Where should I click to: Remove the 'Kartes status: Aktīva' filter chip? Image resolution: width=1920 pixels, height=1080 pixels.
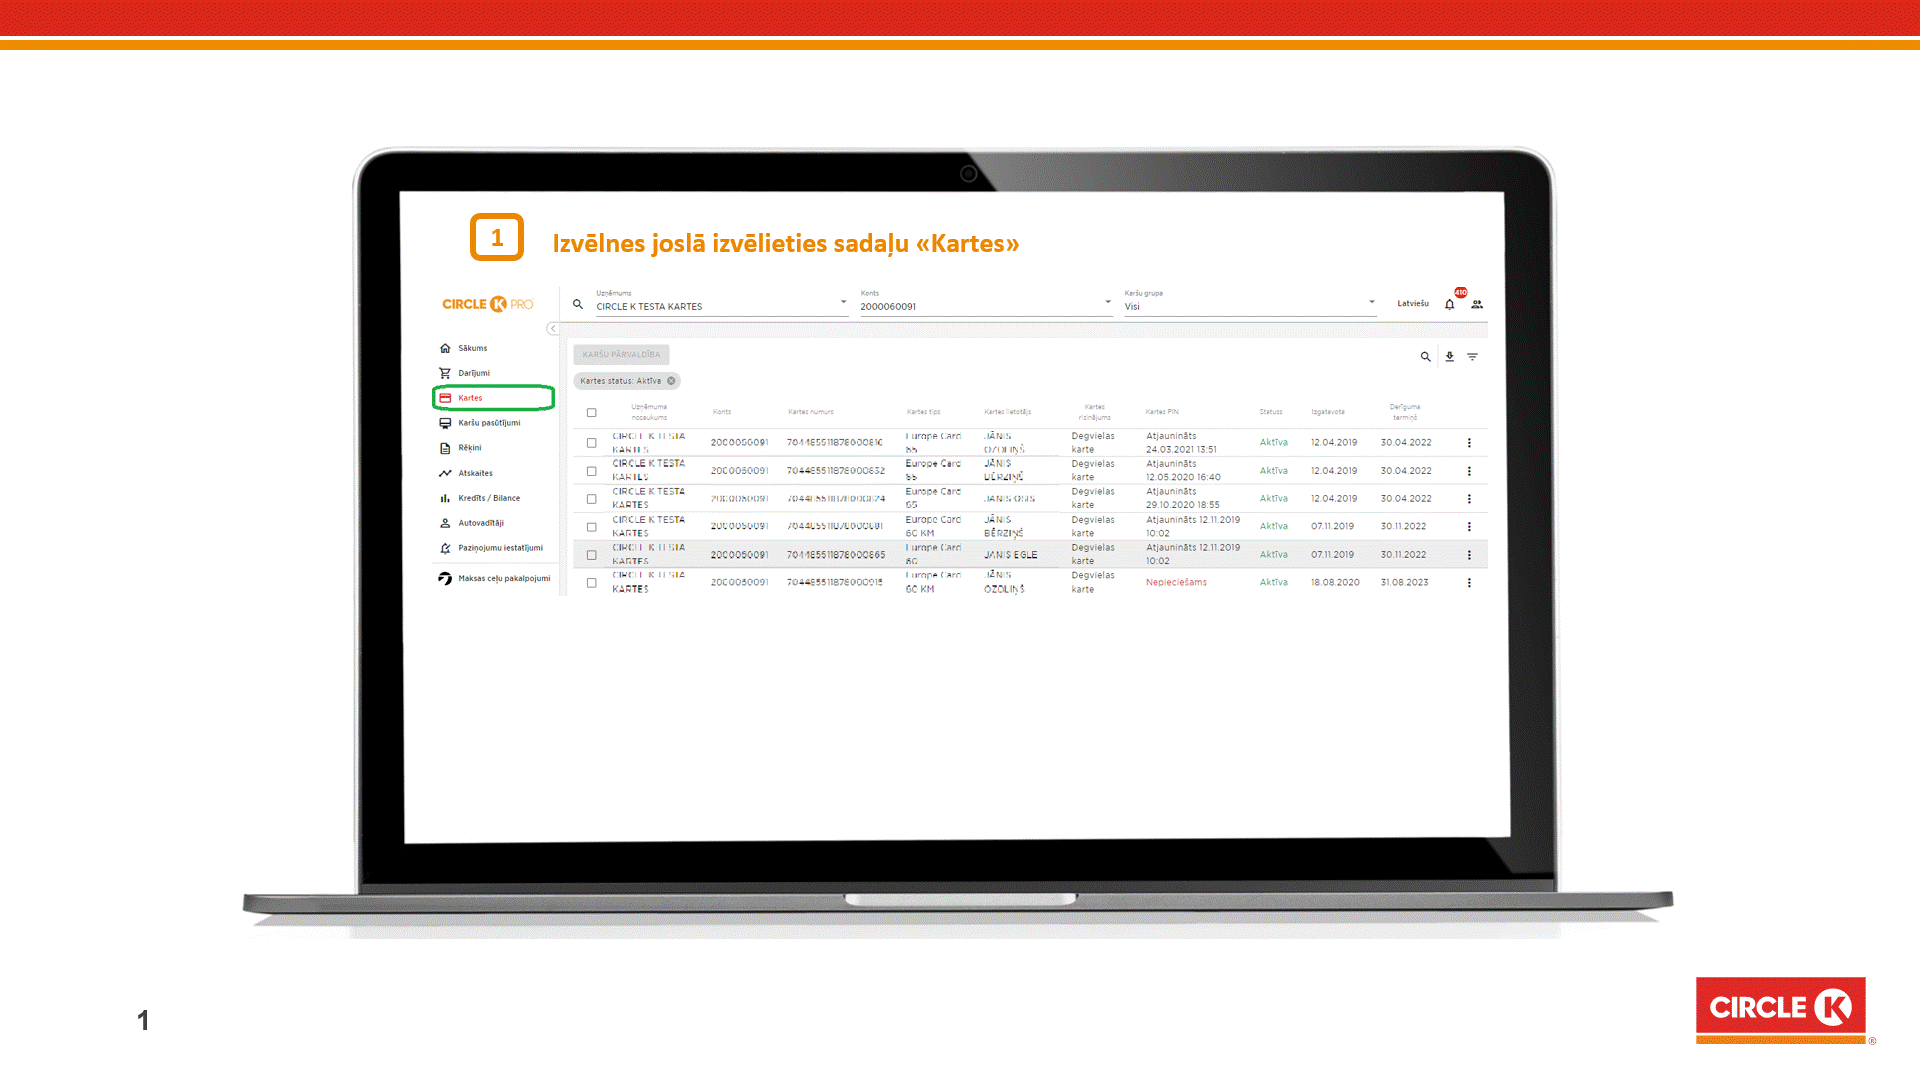pyautogui.click(x=672, y=381)
